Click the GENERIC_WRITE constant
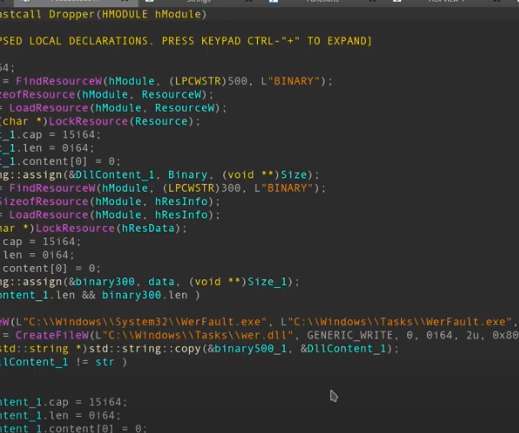The image size is (519, 433). click(x=350, y=335)
